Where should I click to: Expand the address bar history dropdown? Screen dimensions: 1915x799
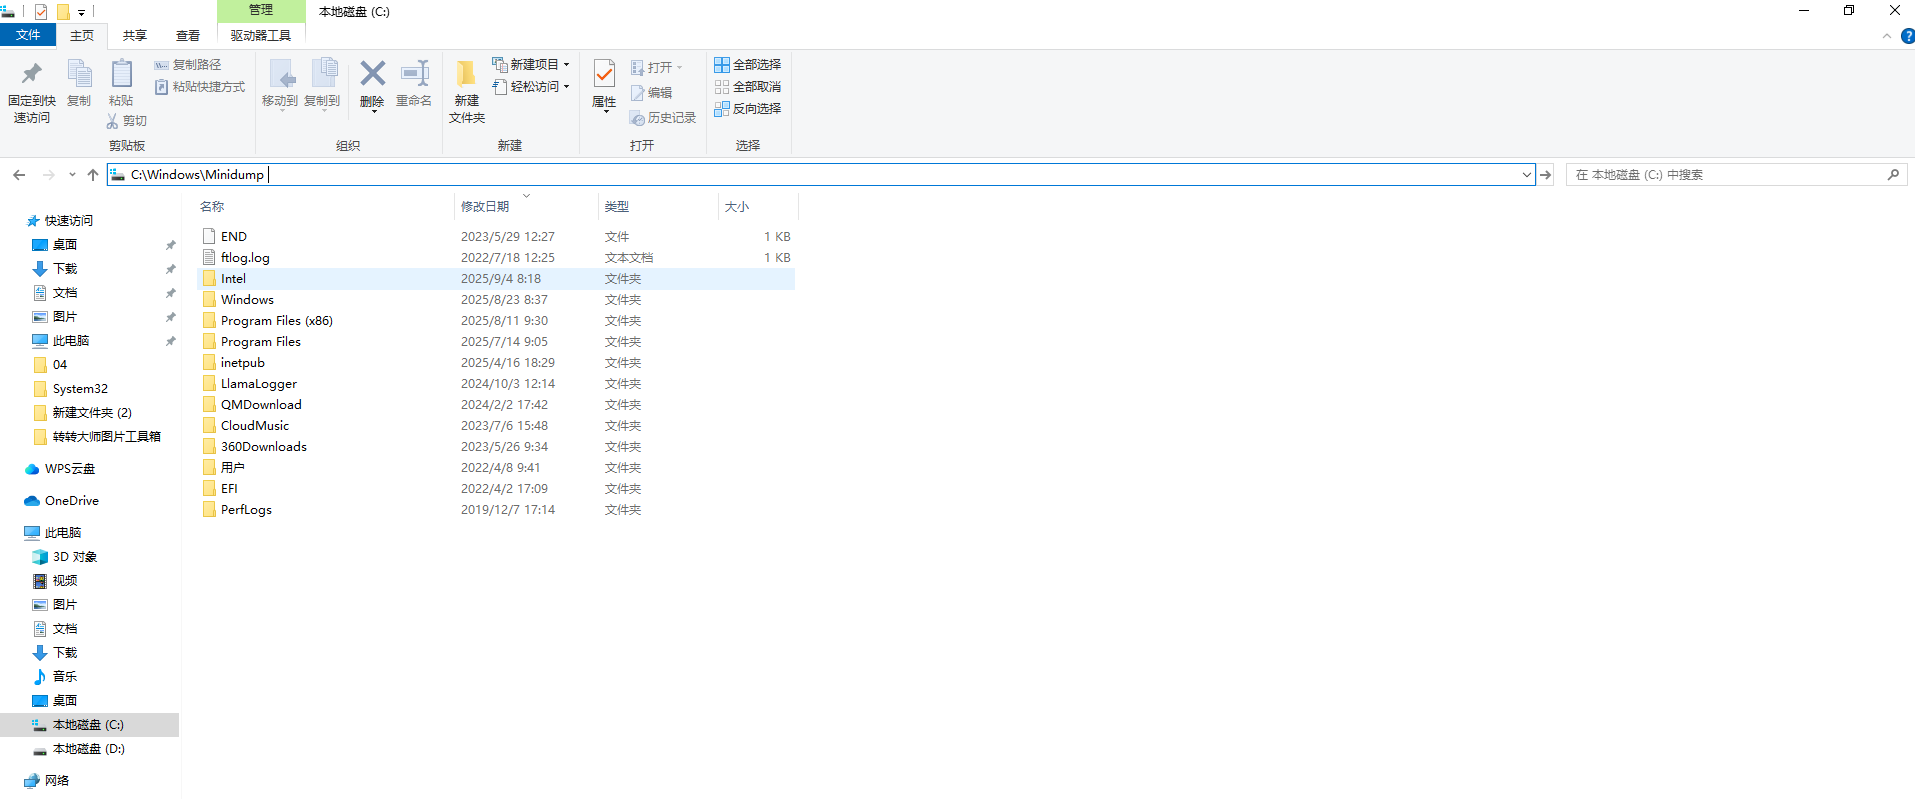1526,175
